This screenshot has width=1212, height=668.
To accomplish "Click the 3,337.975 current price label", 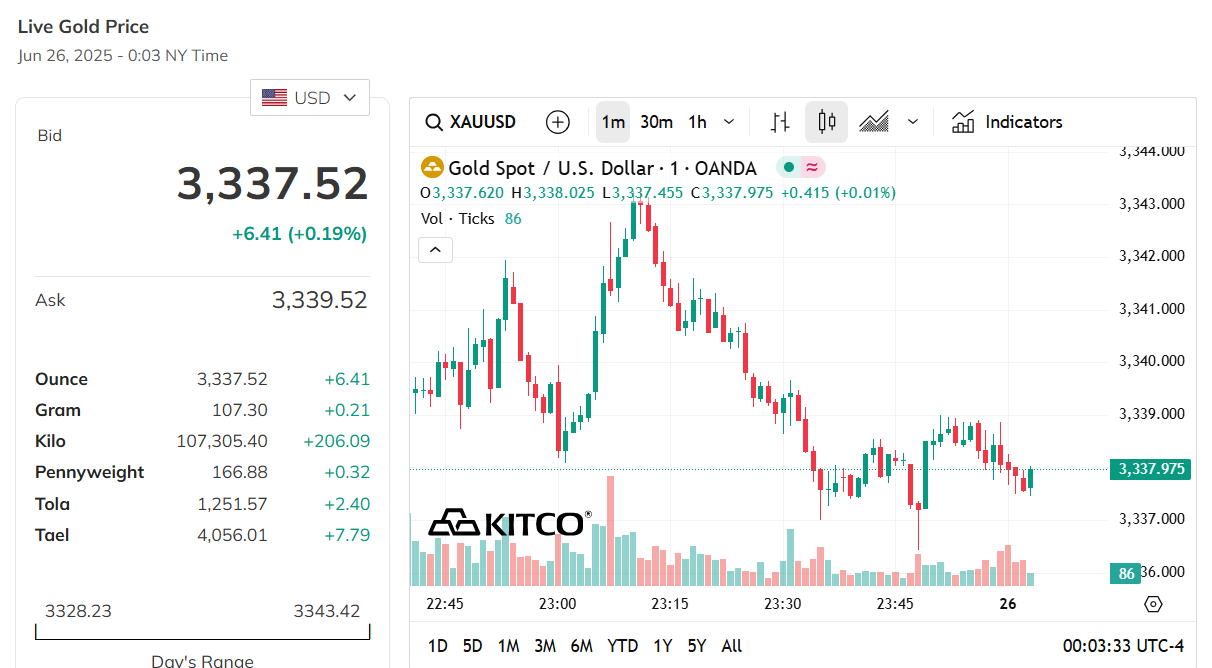I will pyautogui.click(x=1150, y=469).
